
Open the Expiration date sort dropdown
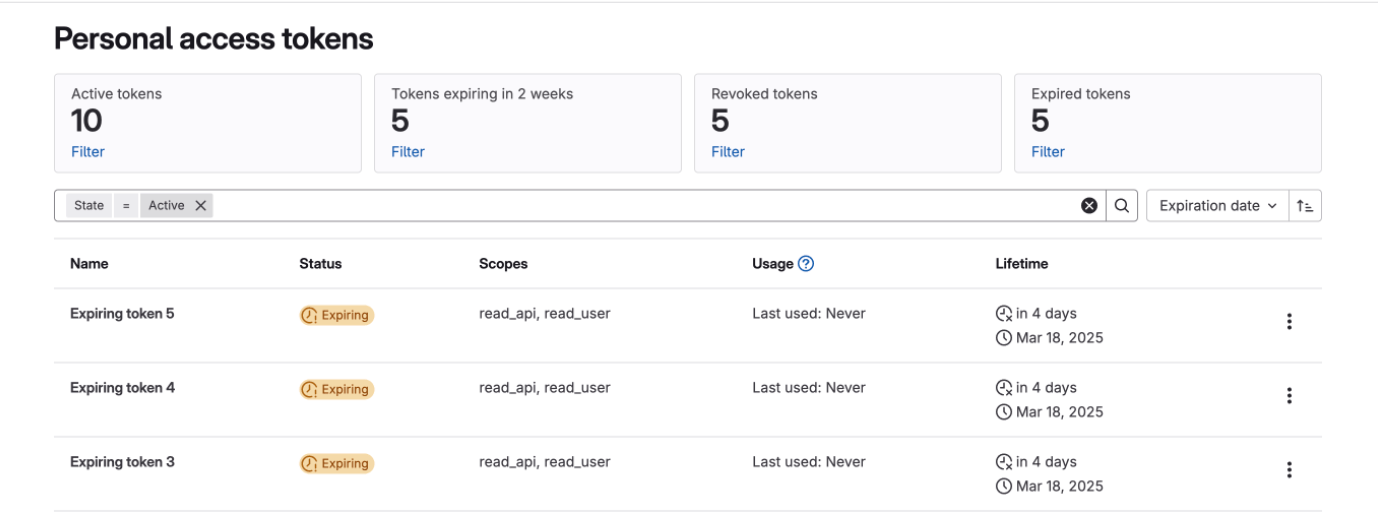(1217, 206)
